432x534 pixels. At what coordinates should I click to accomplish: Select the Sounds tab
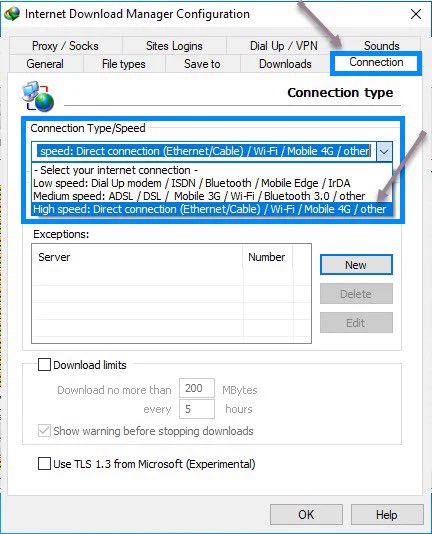(381, 45)
